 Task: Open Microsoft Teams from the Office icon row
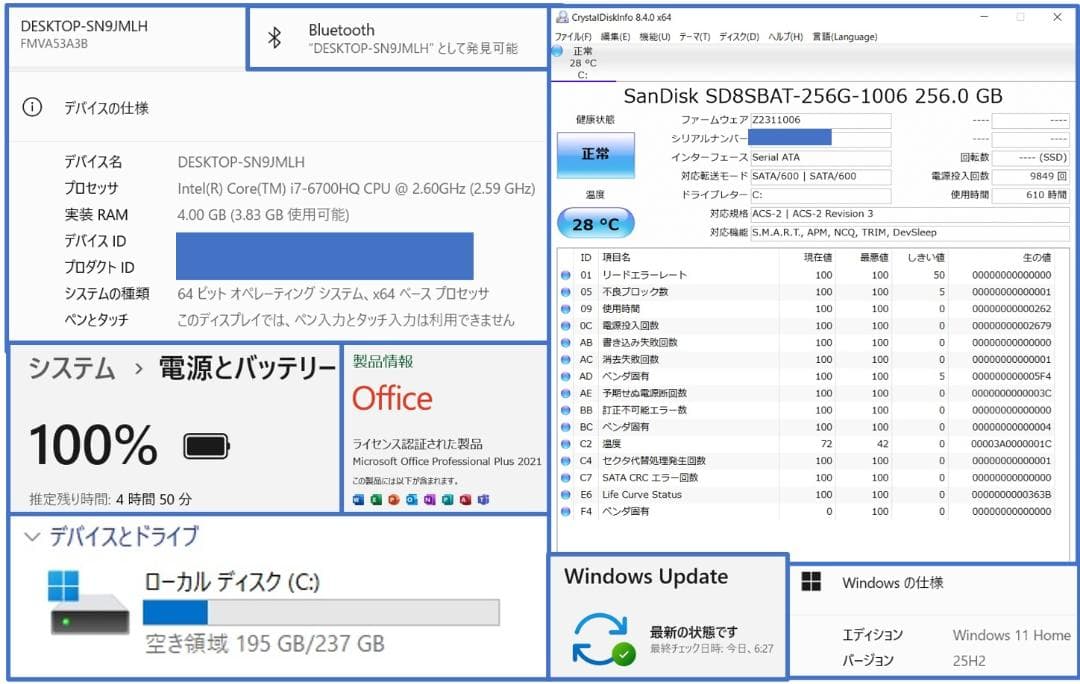[485, 499]
